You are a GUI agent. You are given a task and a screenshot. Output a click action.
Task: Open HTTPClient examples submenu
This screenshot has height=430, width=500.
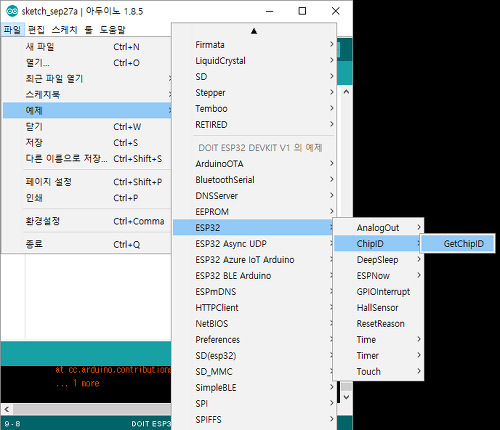(253, 308)
